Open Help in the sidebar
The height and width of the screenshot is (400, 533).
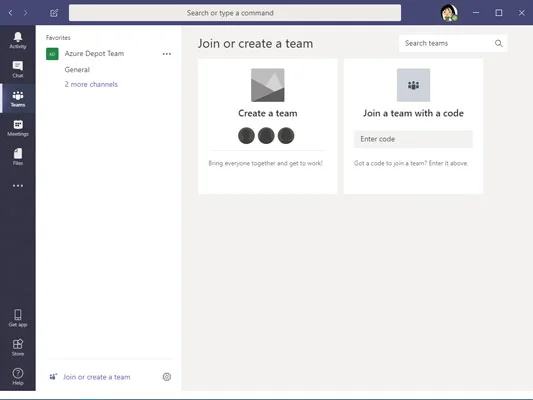[18, 377]
